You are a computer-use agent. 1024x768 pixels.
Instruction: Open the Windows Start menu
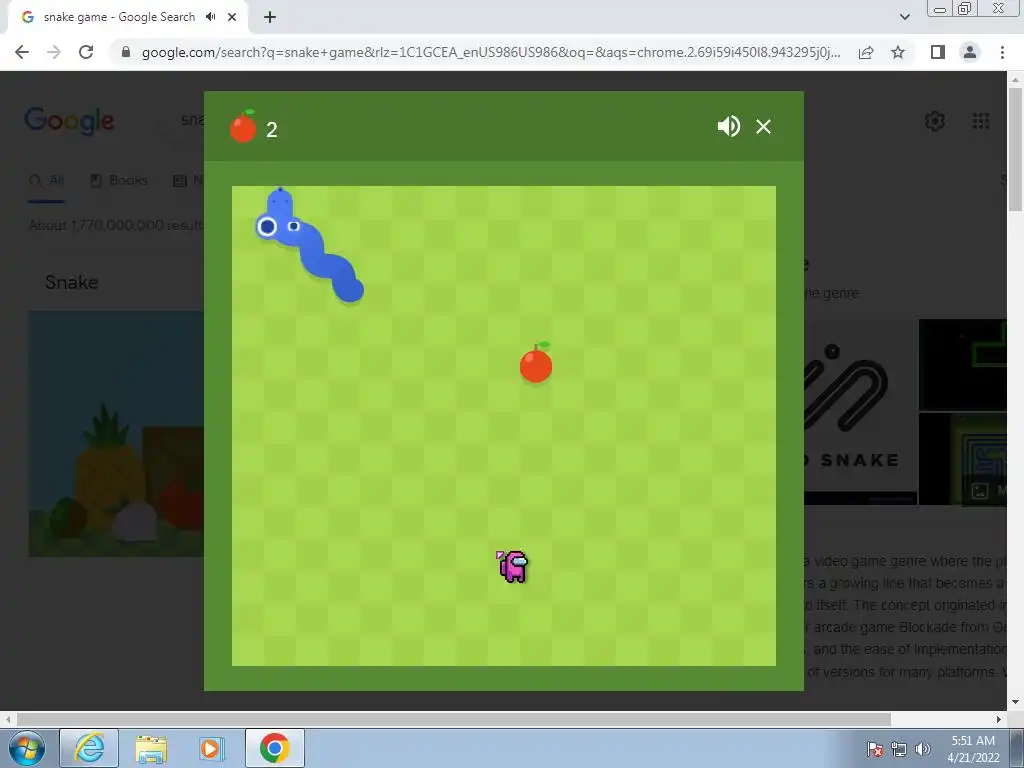26,748
